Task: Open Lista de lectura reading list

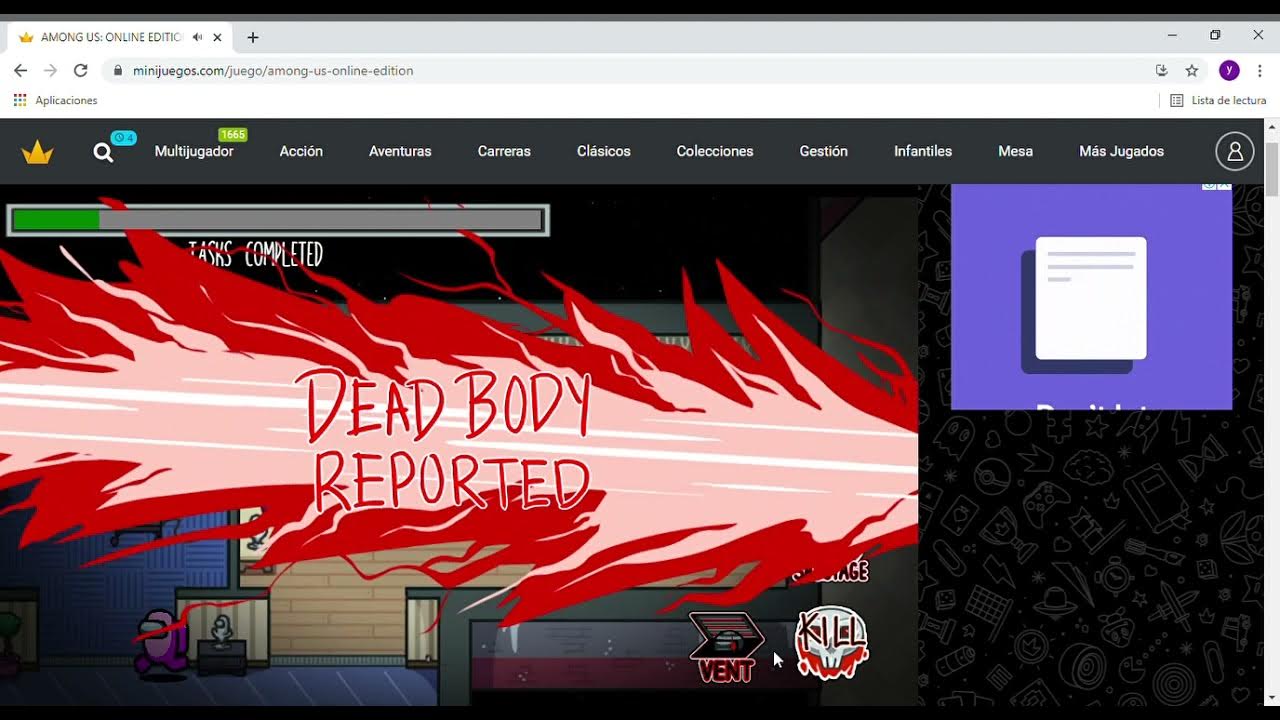Action: pos(1218,100)
